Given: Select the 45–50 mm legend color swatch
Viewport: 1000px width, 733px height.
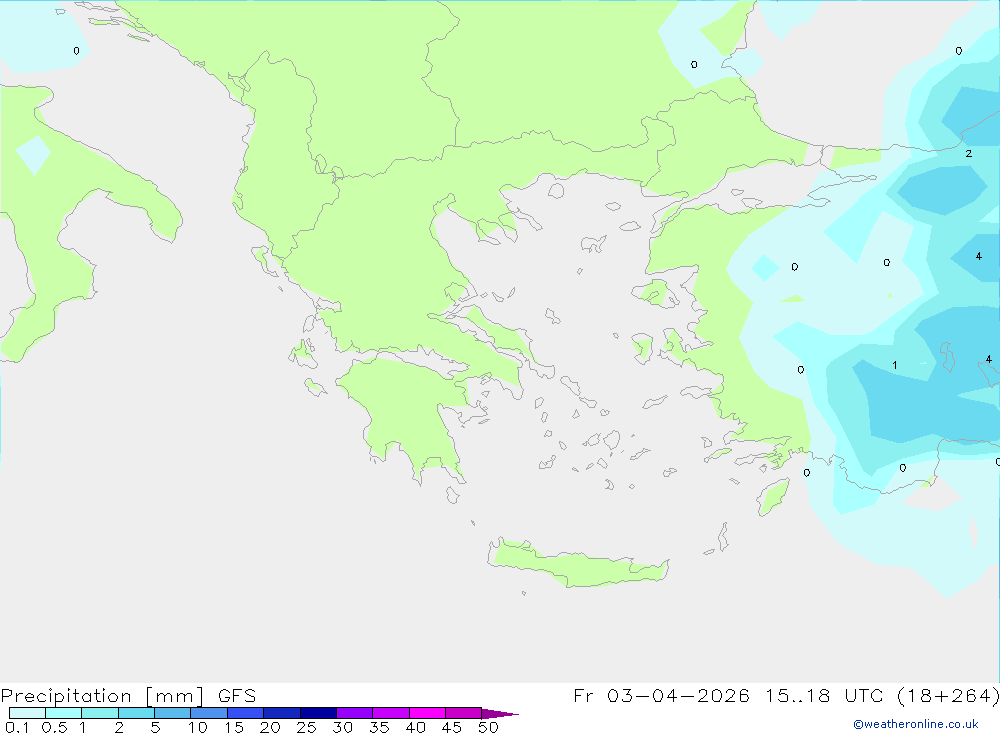Looking at the screenshot, I should (x=464, y=713).
